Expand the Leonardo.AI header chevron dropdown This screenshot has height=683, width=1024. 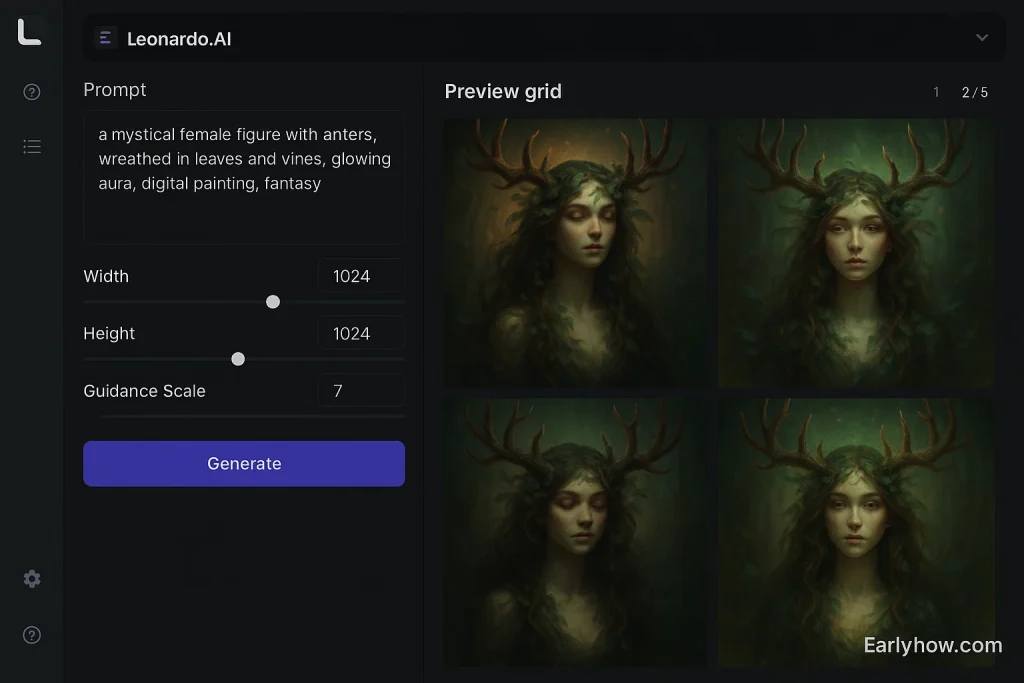pyautogui.click(x=981, y=38)
